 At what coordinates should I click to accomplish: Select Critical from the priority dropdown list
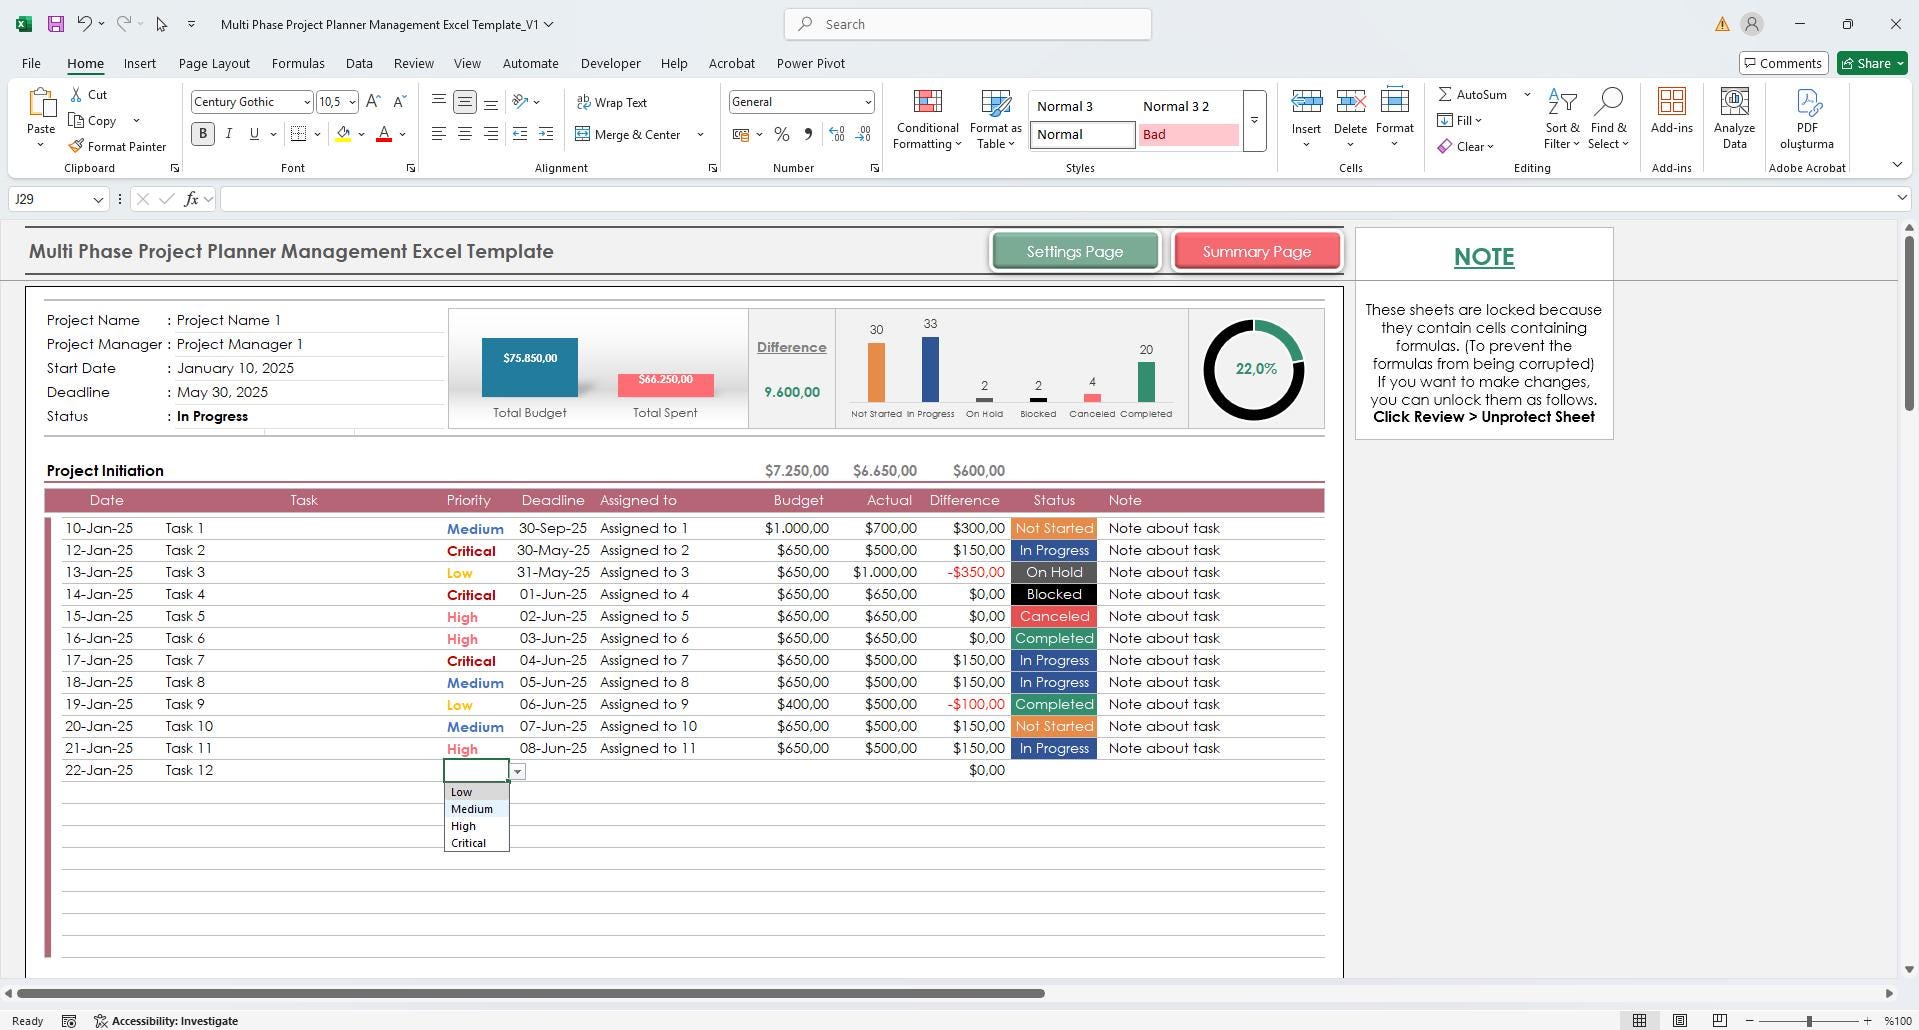point(468,842)
